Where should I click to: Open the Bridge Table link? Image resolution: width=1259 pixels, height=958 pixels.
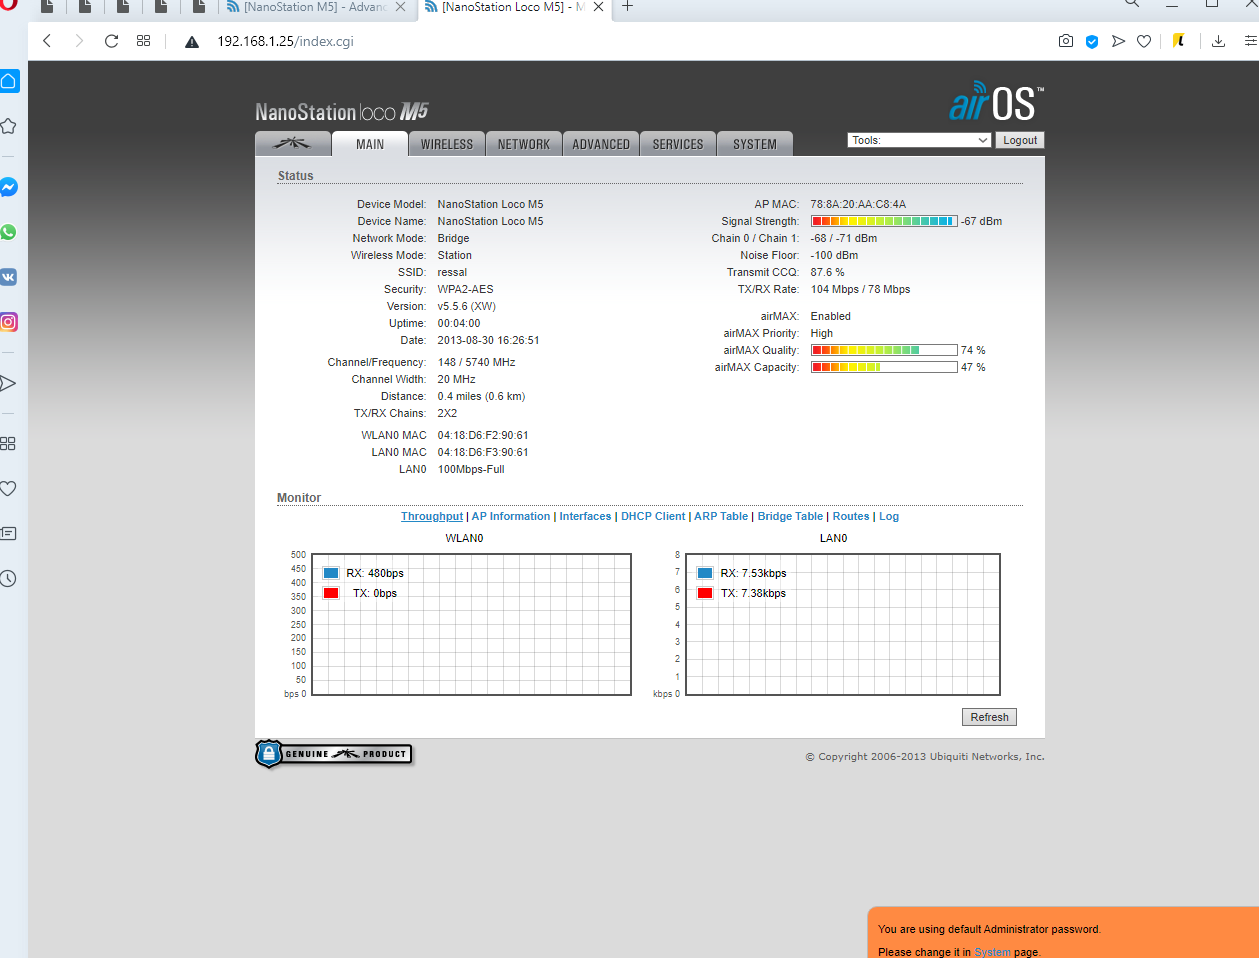tap(790, 516)
